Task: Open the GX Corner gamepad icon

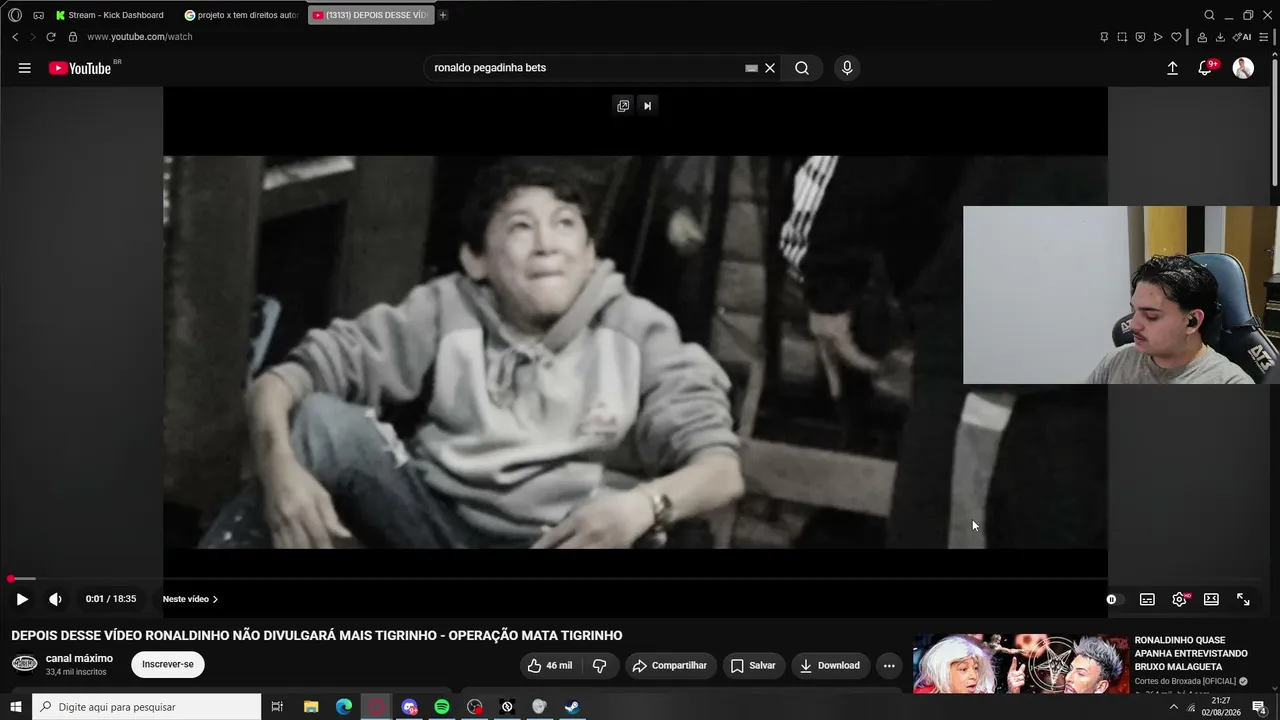Action: coord(38,15)
